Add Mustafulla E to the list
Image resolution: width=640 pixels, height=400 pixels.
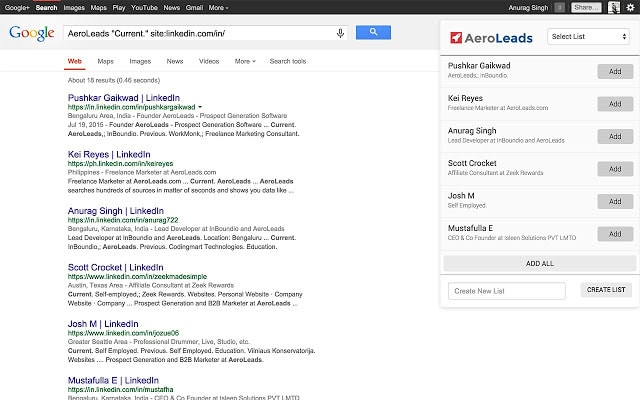click(615, 234)
